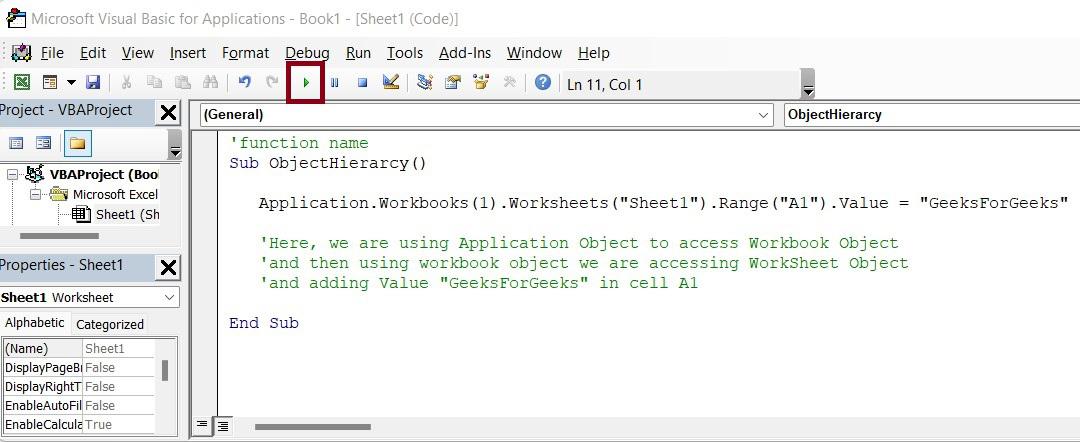Click the Full Module View button
Screen dimensions: 1080x442
222,426
